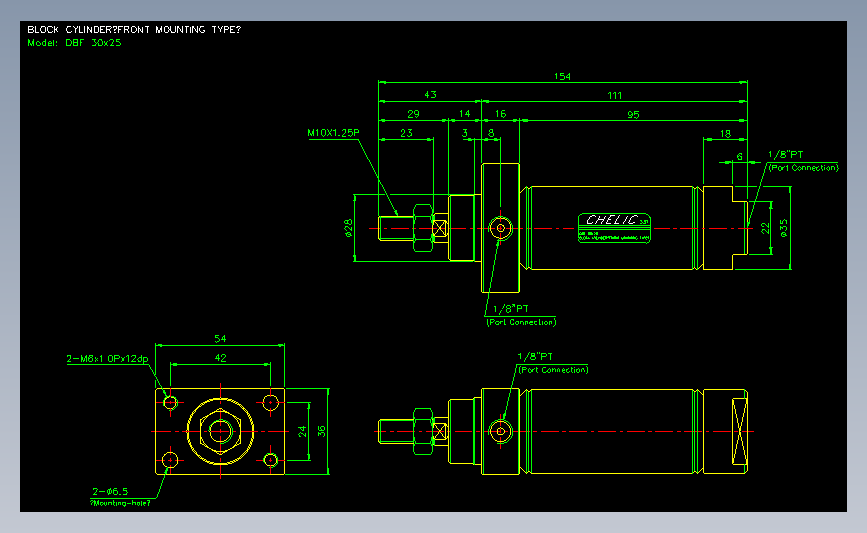The width and height of the screenshot is (867, 533).
Task: Click the hole spacing dimension '42'
Action: 220,358
